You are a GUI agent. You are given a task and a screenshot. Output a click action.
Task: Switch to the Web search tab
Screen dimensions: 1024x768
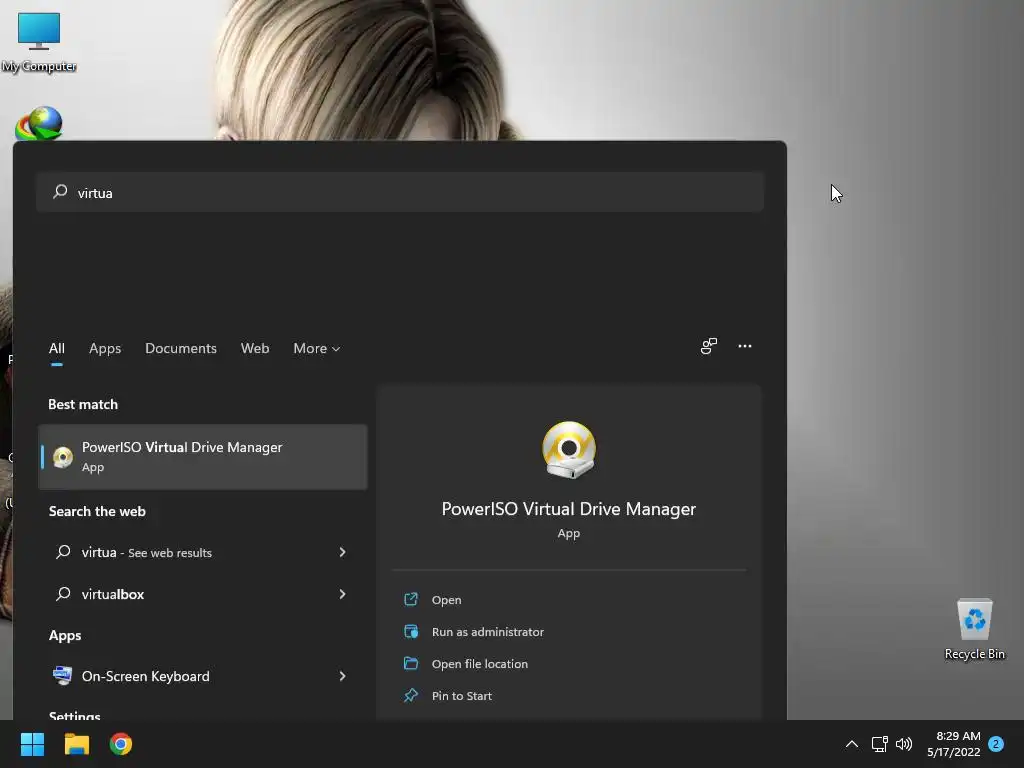tap(255, 349)
